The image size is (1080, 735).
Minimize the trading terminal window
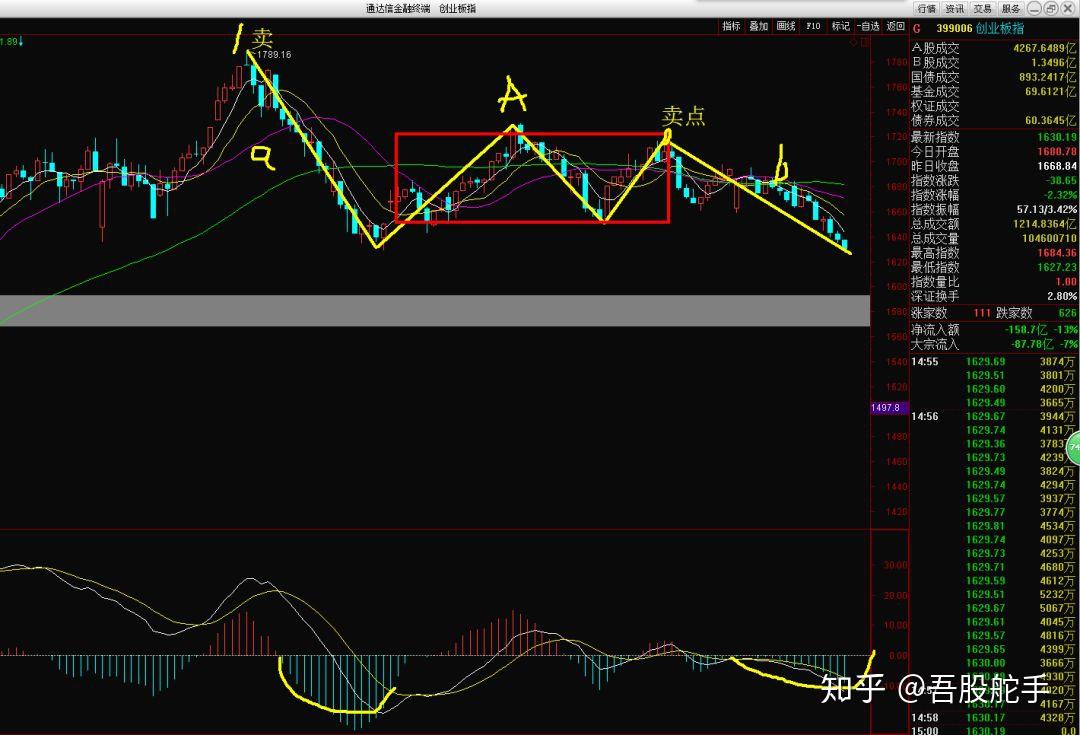coord(1035,8)
